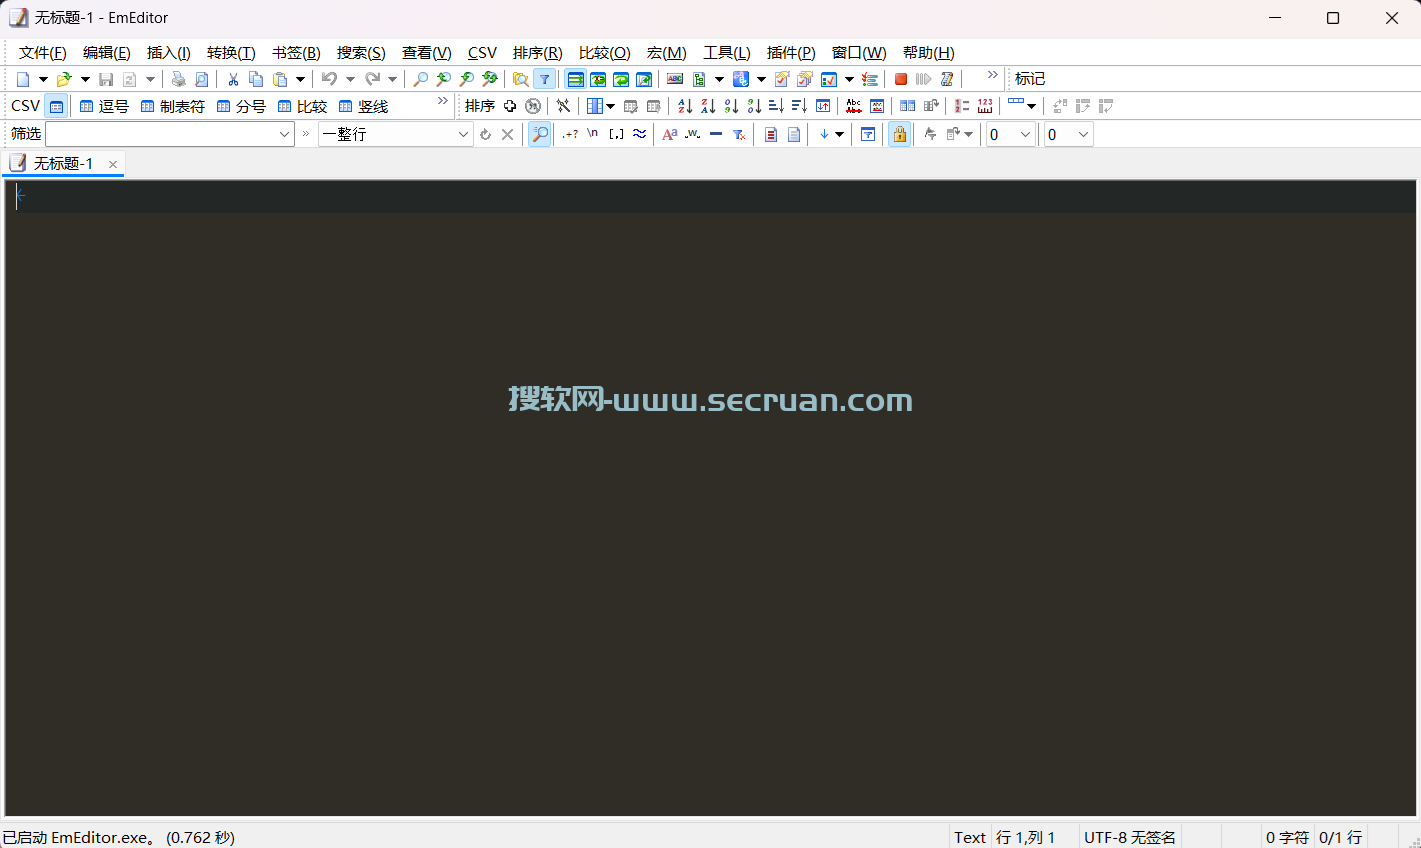
Task: Click the Undo arrow icon
Action: coord(329,79)
